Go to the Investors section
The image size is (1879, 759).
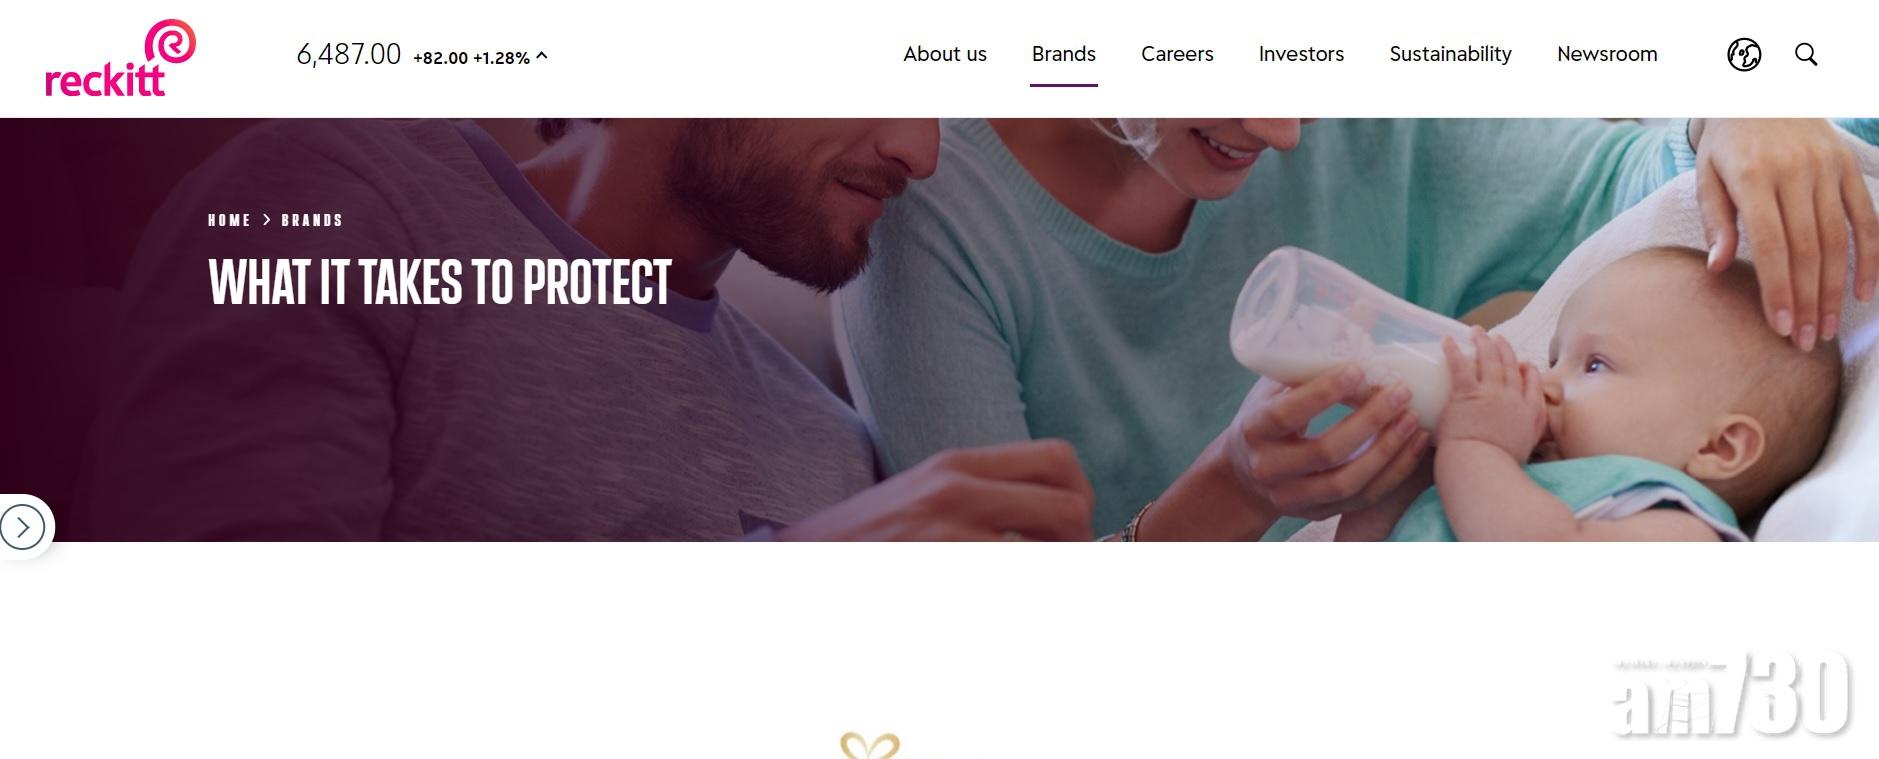pos(1301,54)
